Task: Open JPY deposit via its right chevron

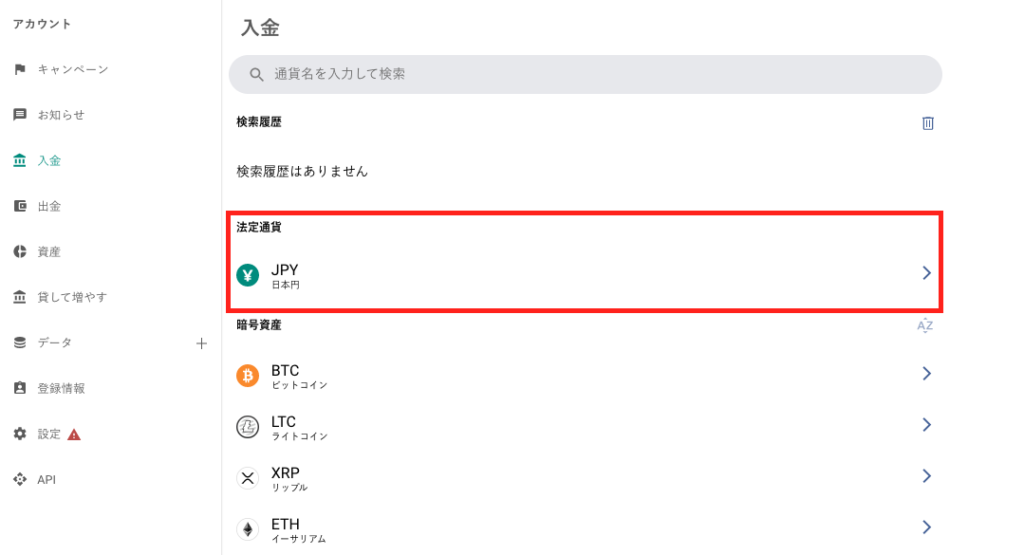Action: 926,273
